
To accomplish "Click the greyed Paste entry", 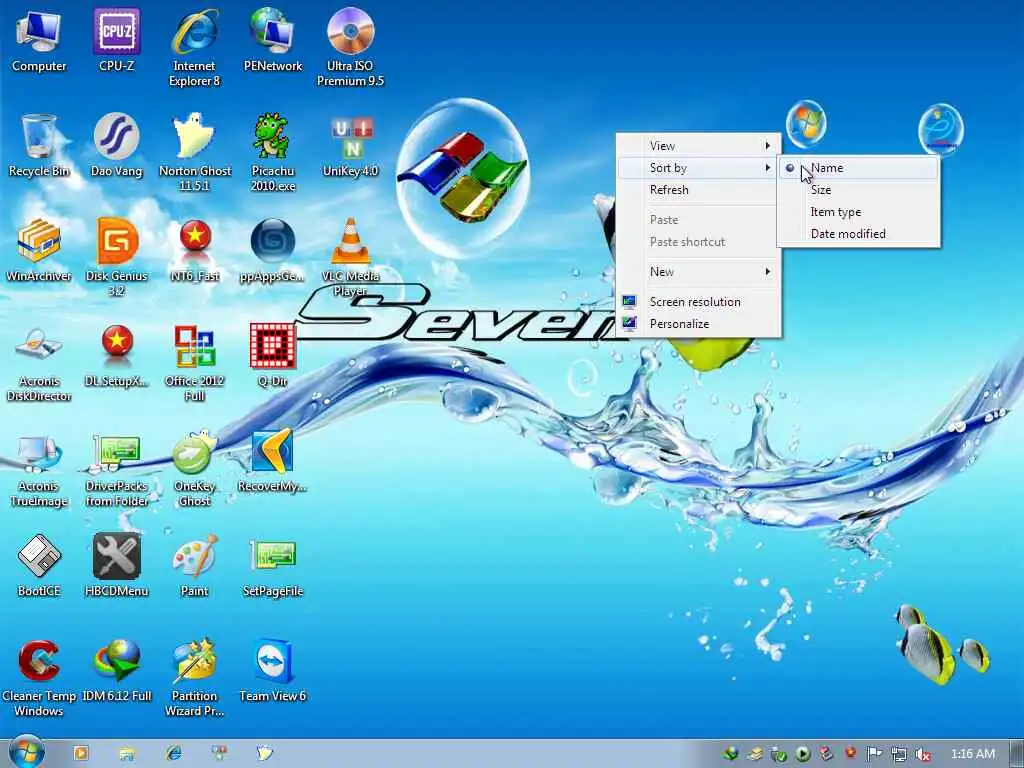I will pos(698,220).
